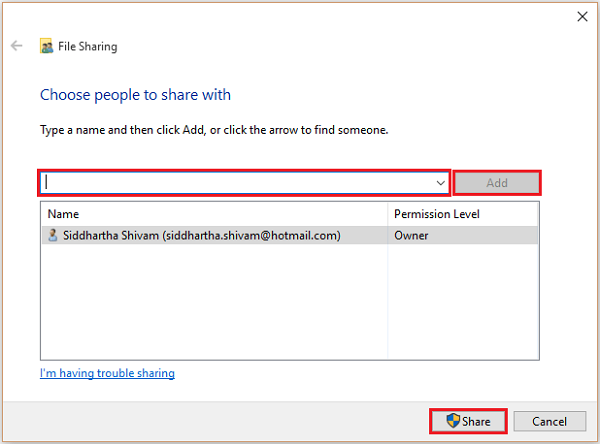Open the Owner permission level cell
The width and height of the screenshot is (600, 445).
412,236
